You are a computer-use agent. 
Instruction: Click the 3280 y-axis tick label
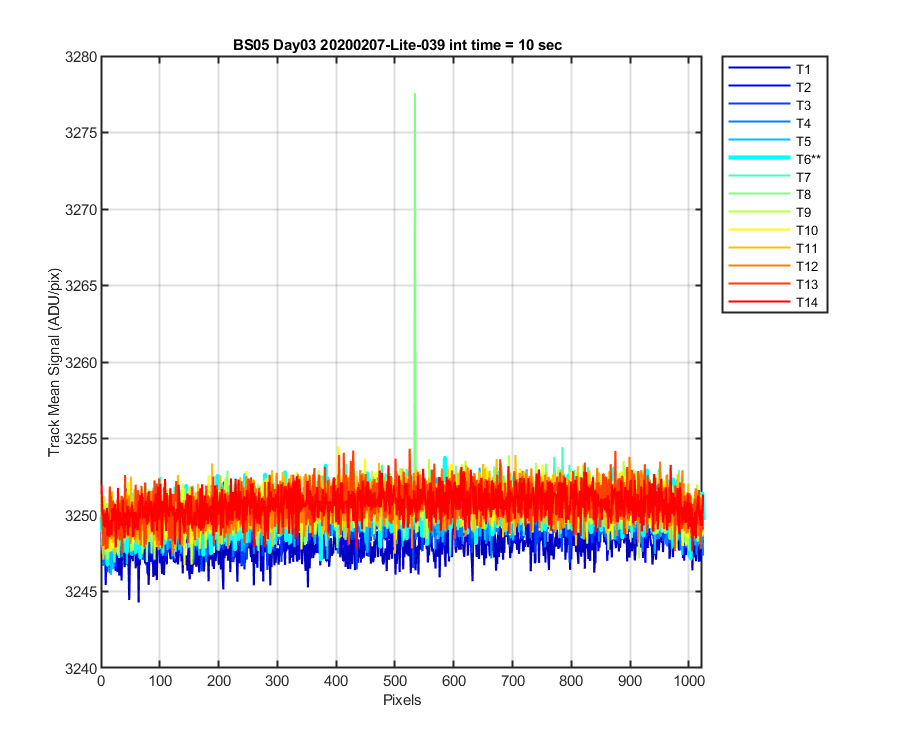click(81, 57)
